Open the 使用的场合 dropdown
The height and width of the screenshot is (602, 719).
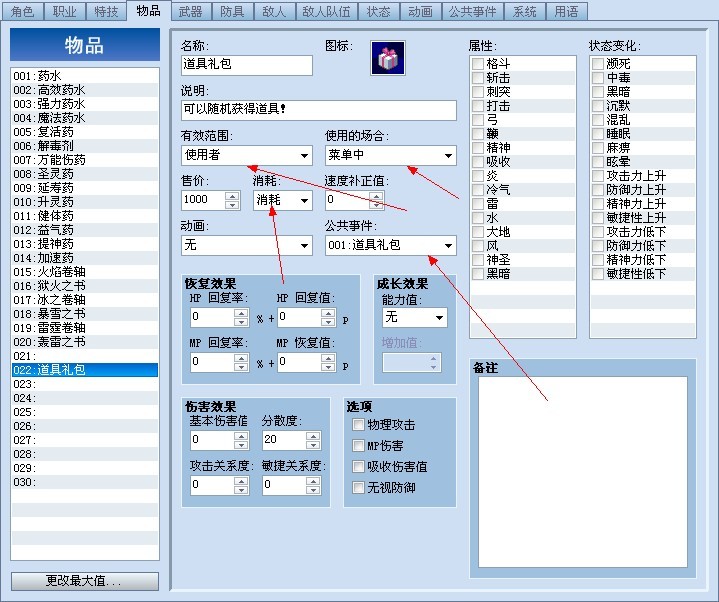pyautogui.click(x=391, y=155)
